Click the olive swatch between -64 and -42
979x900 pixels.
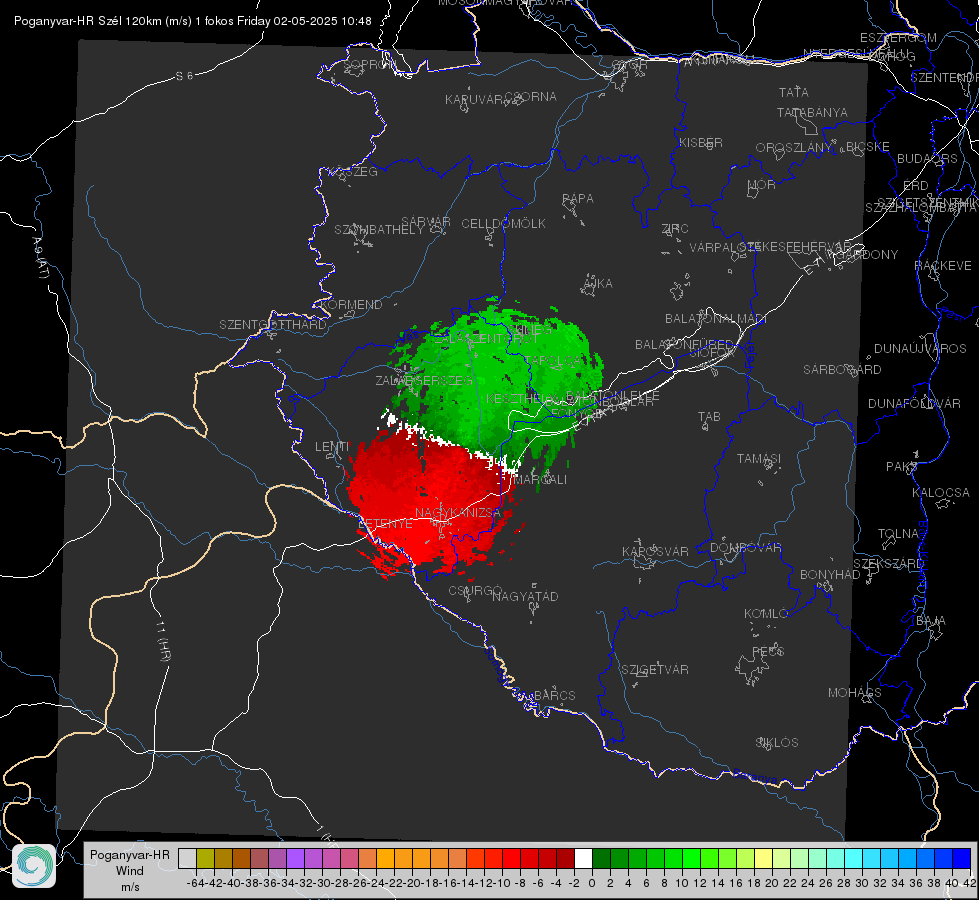point(205,858)
